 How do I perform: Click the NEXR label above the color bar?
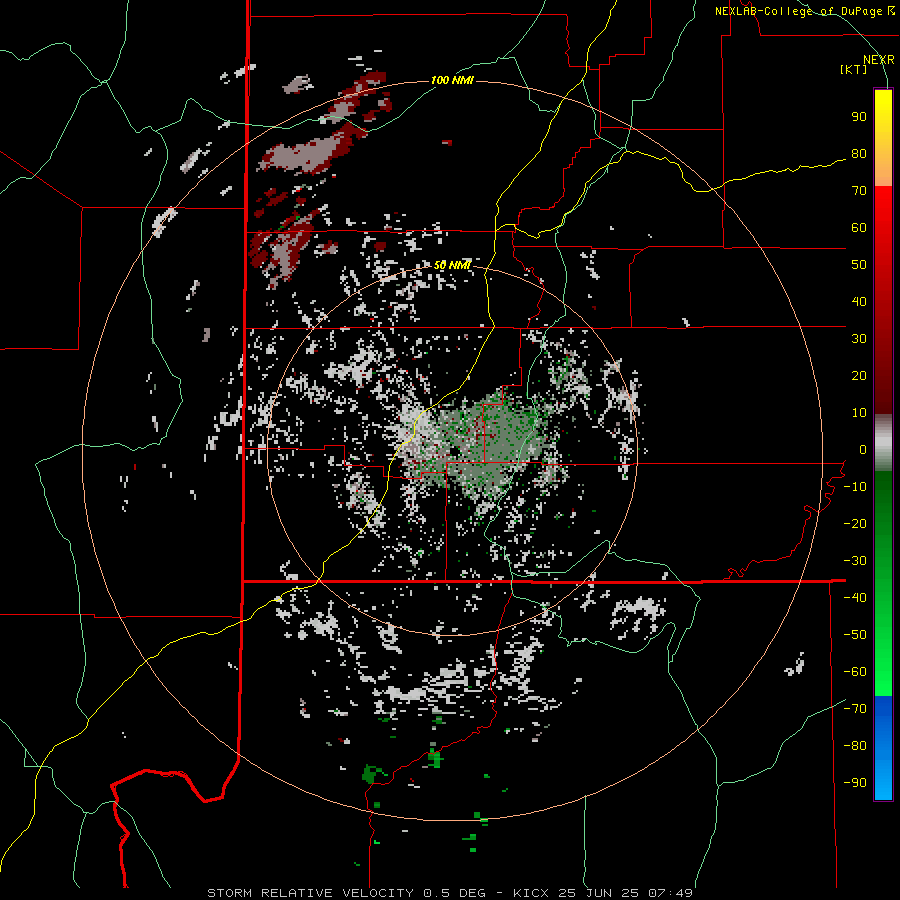coord(879,60)
